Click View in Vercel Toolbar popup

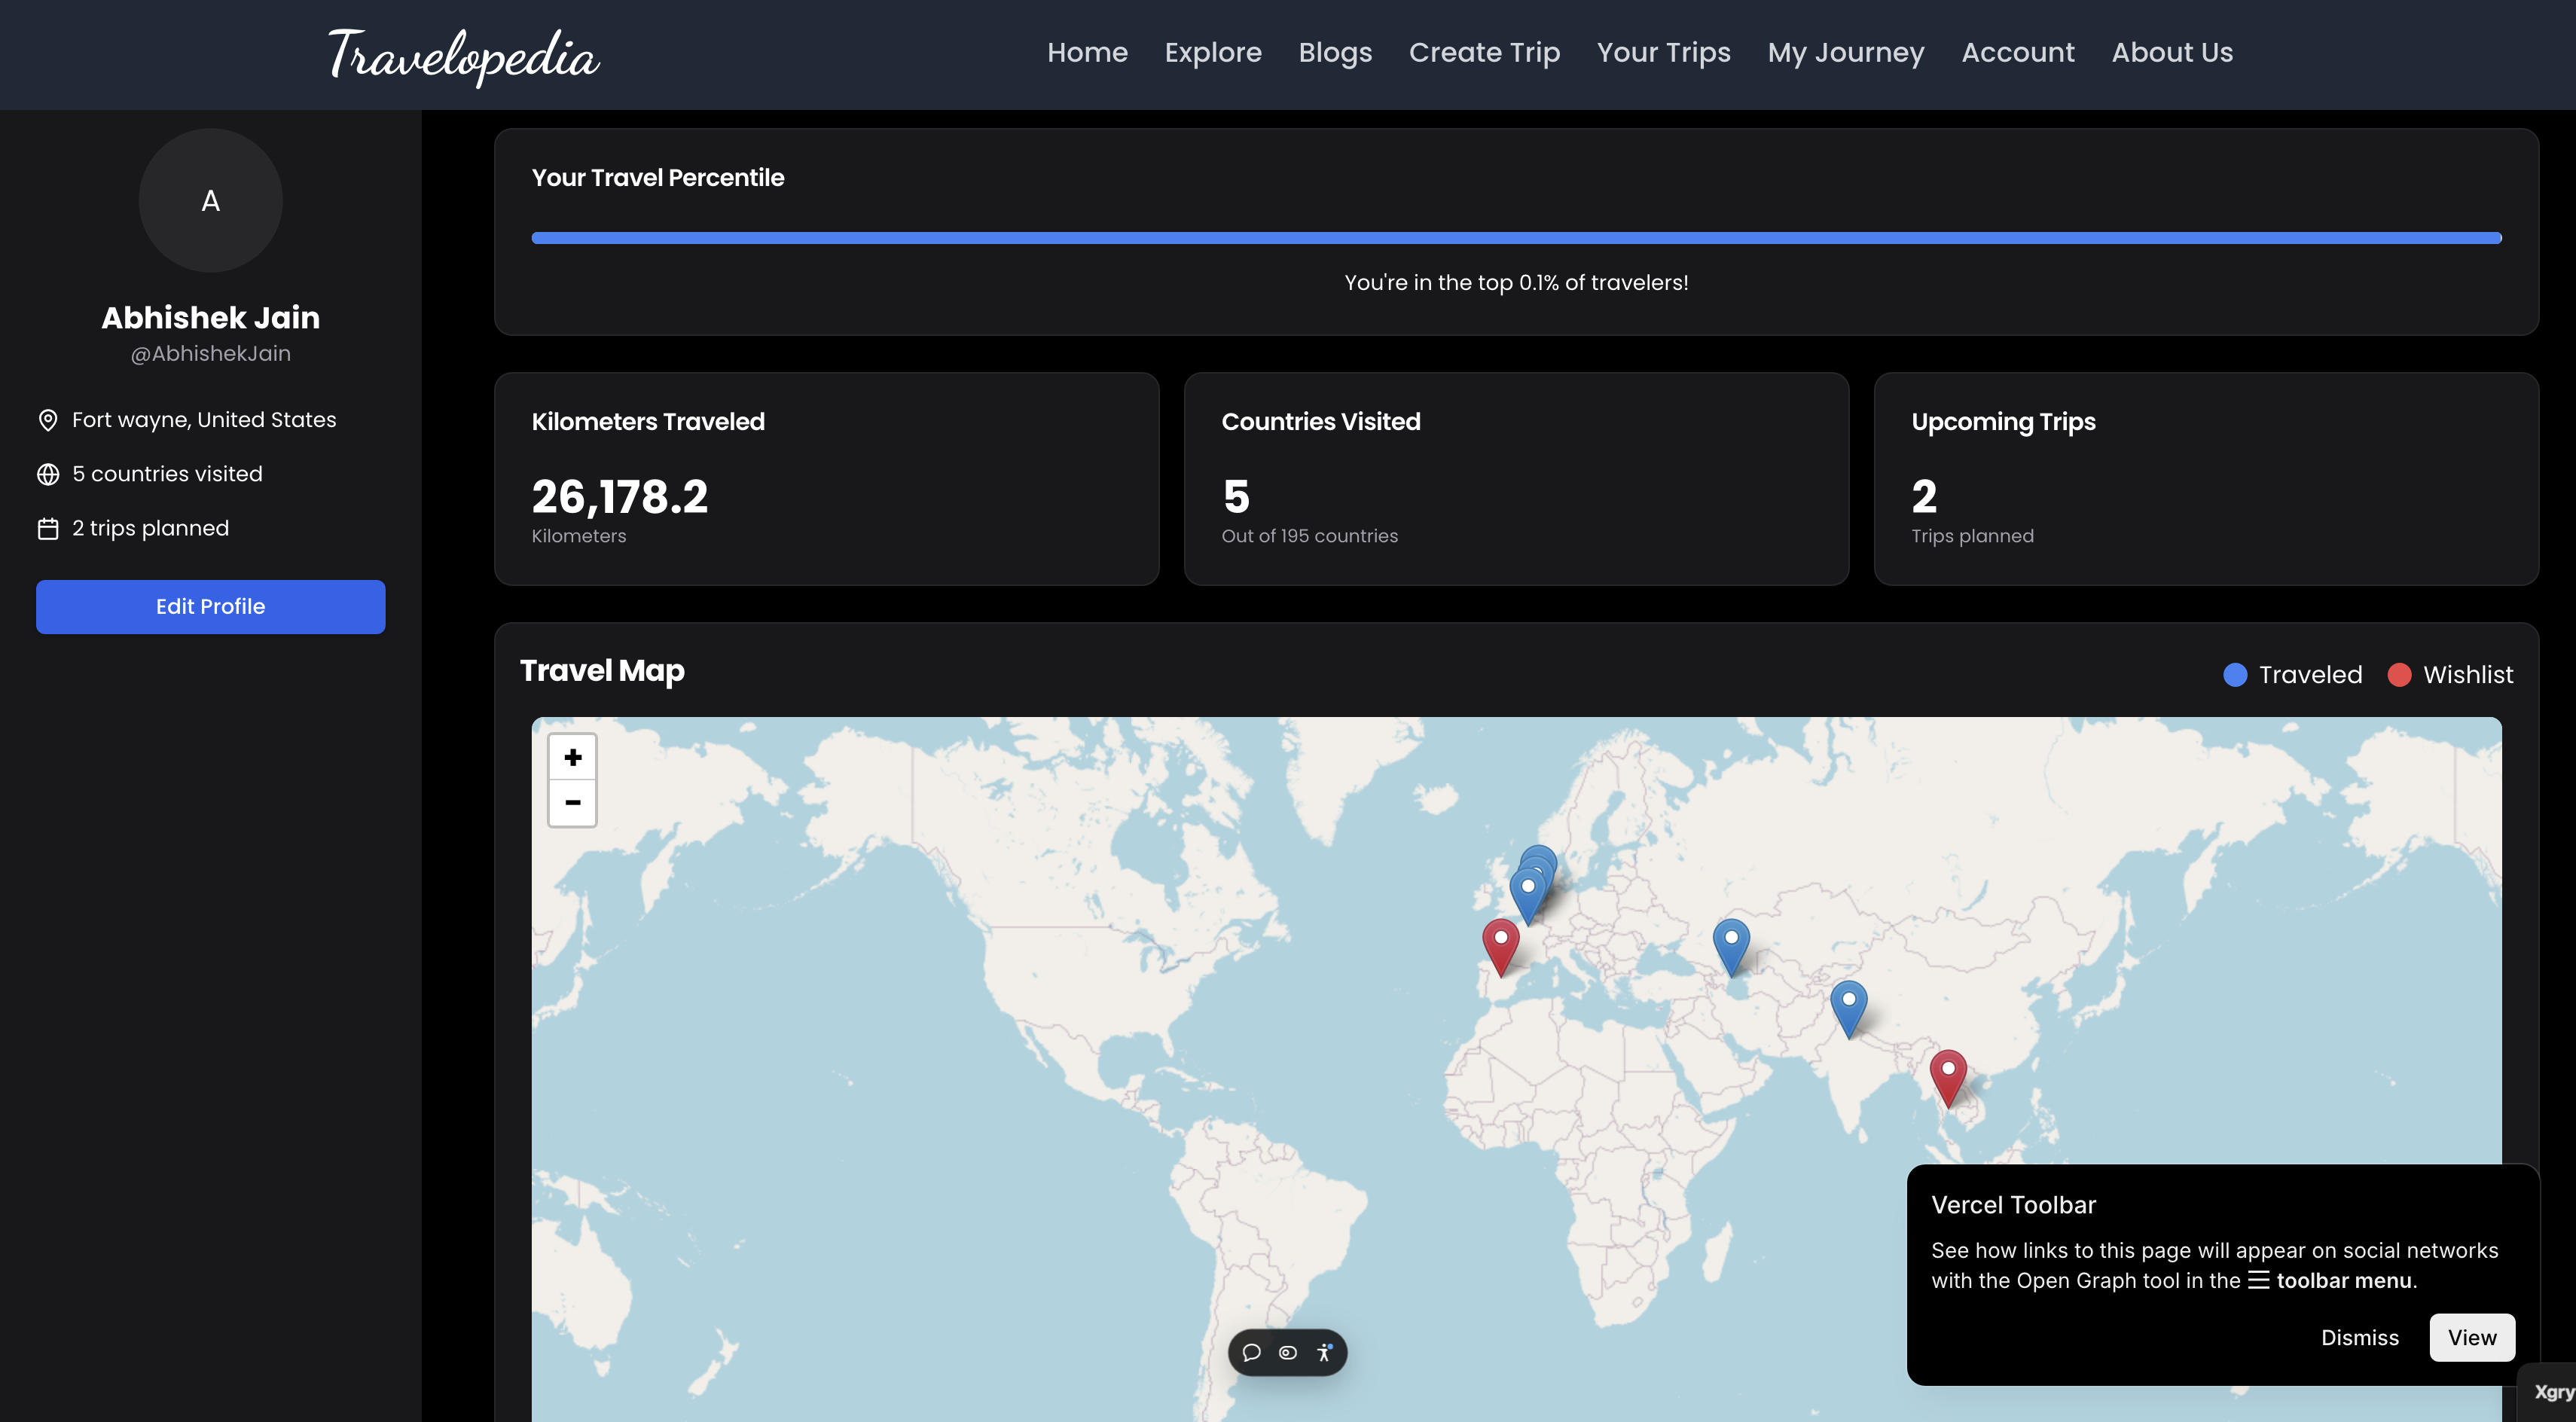pyautogui.click(x=2471, y=1337)
